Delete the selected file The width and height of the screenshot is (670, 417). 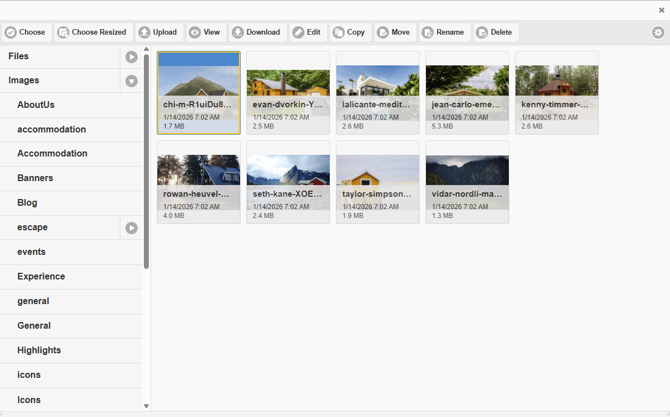496,32
